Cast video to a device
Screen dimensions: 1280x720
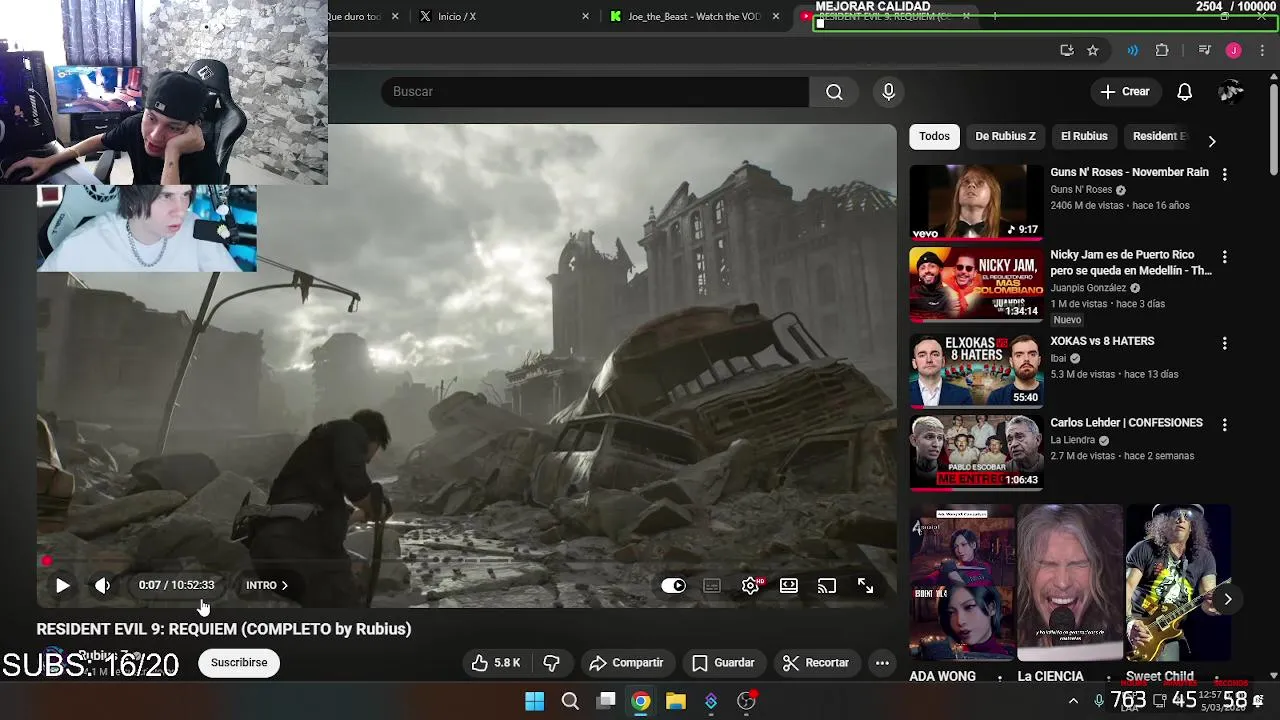(x=827, y=585)
